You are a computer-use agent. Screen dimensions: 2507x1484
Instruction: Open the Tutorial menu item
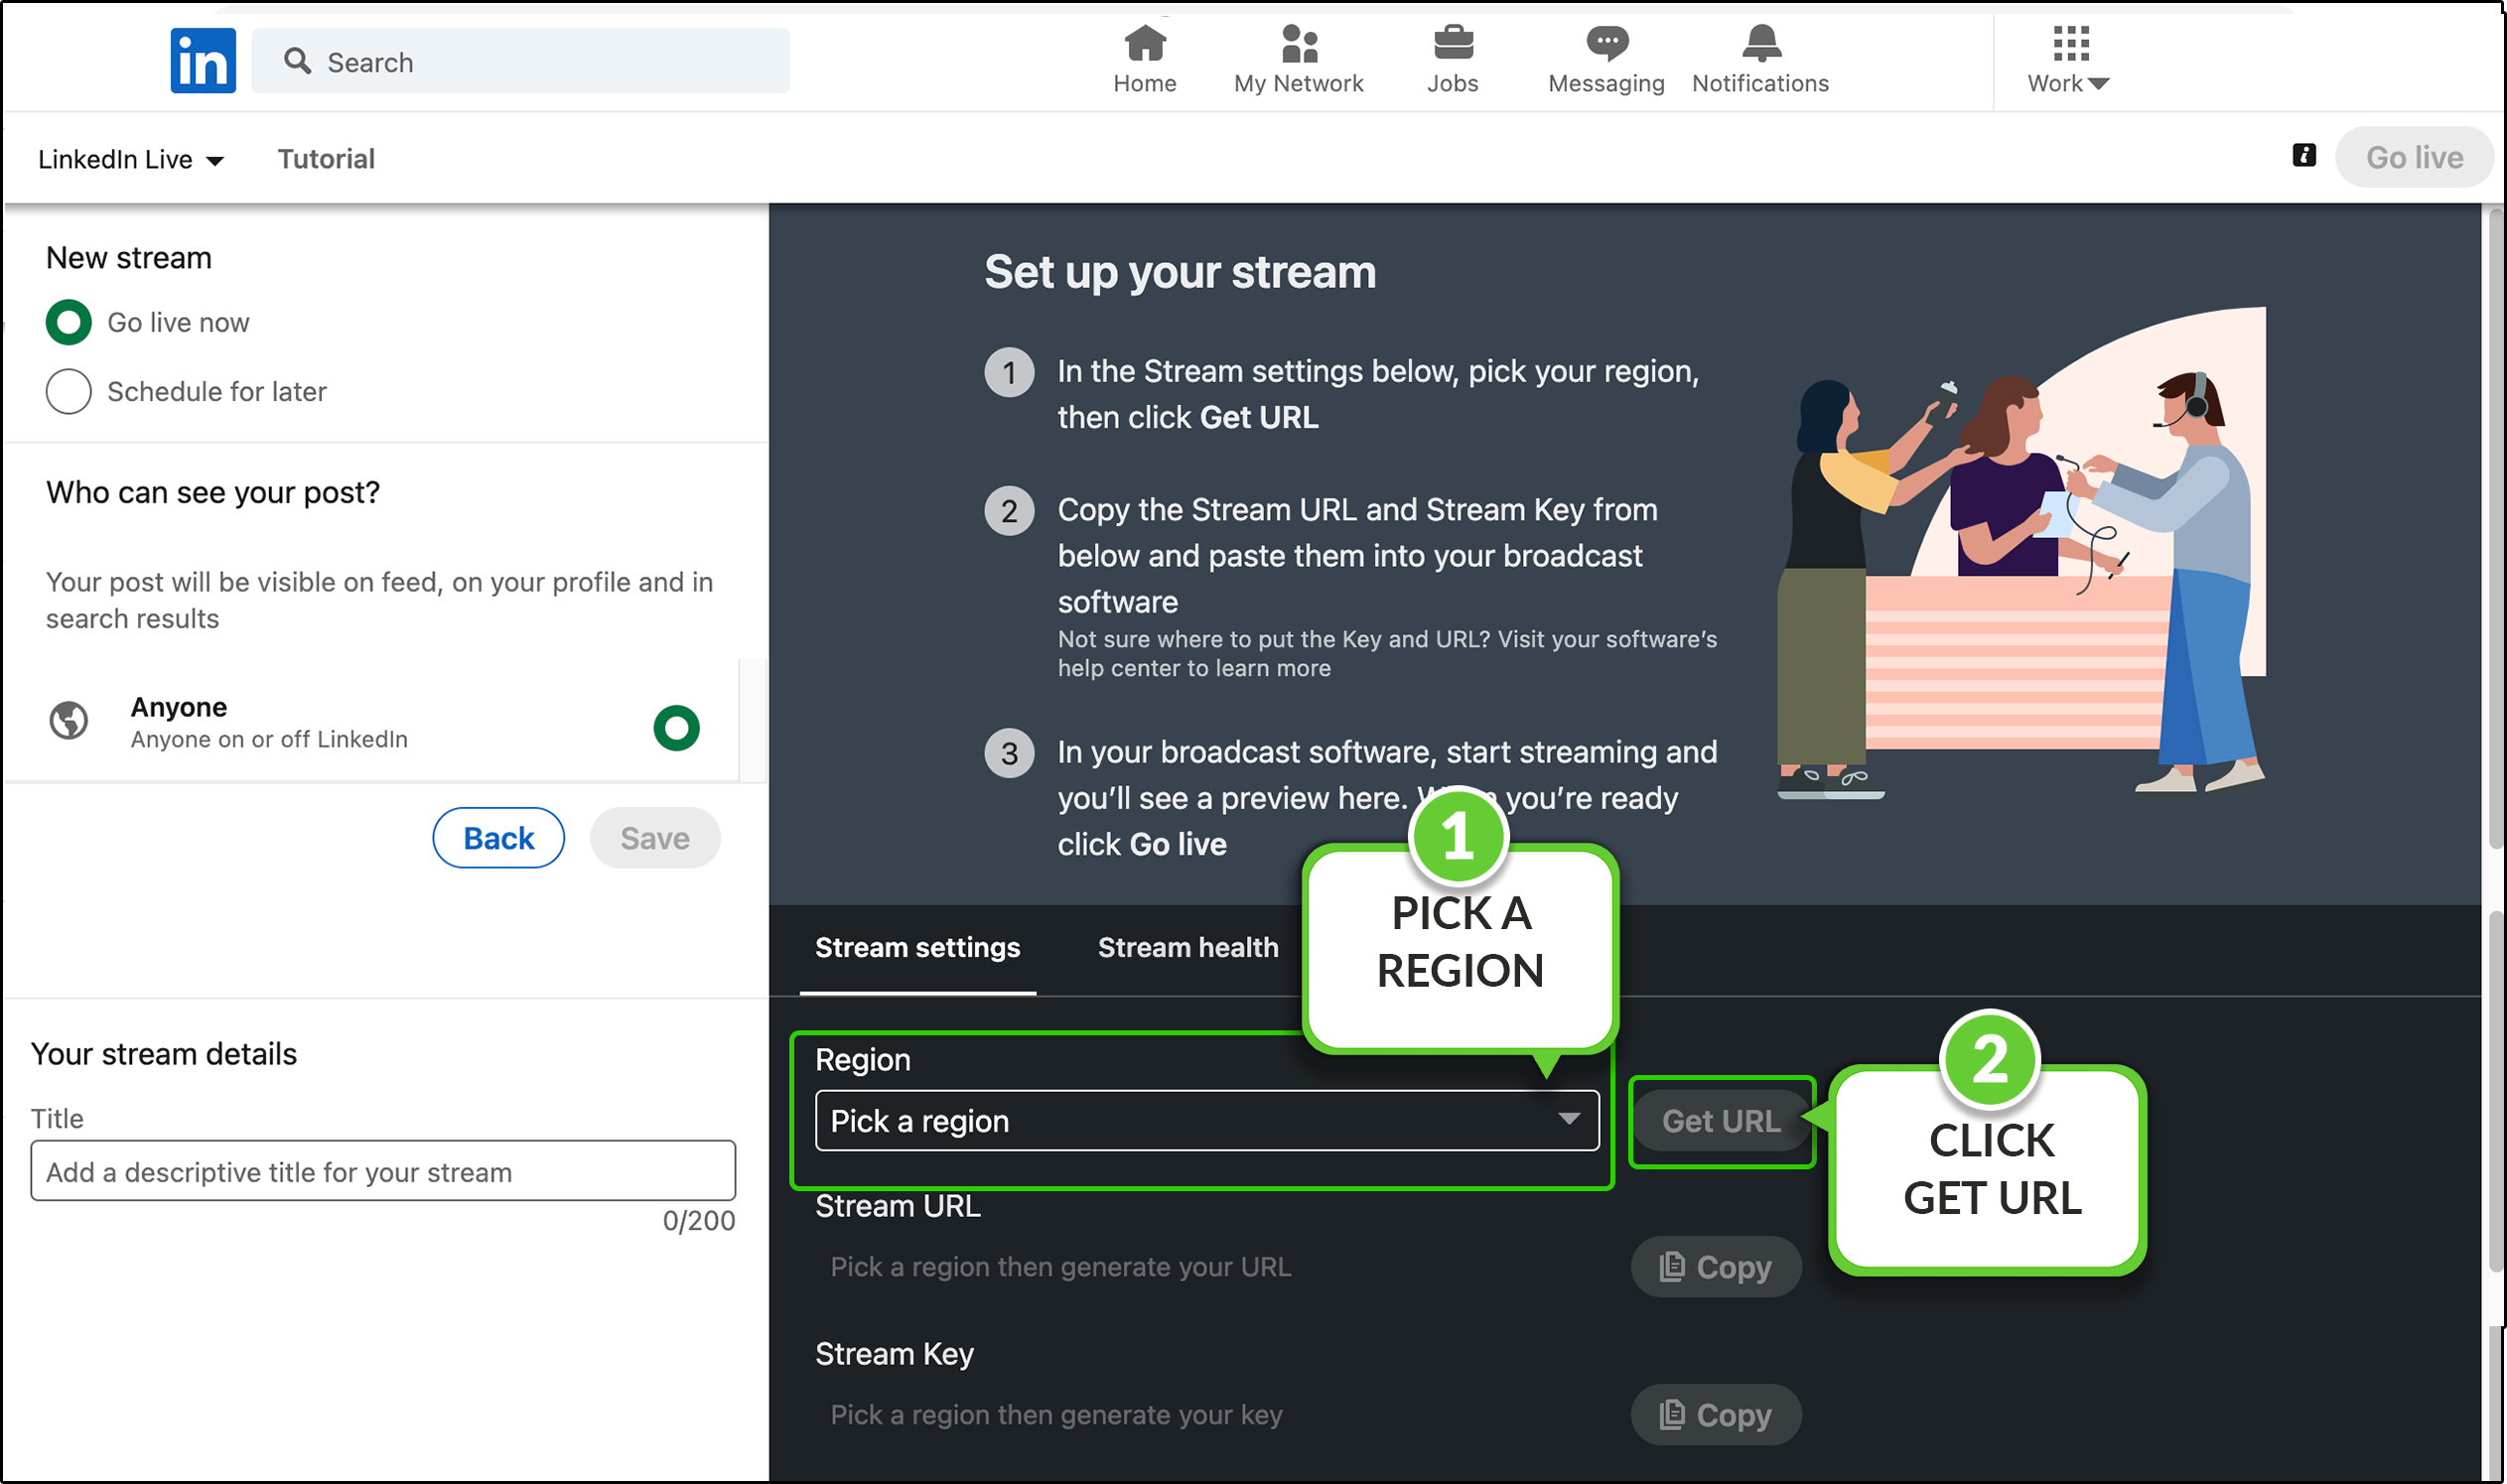tap(326, 159)
